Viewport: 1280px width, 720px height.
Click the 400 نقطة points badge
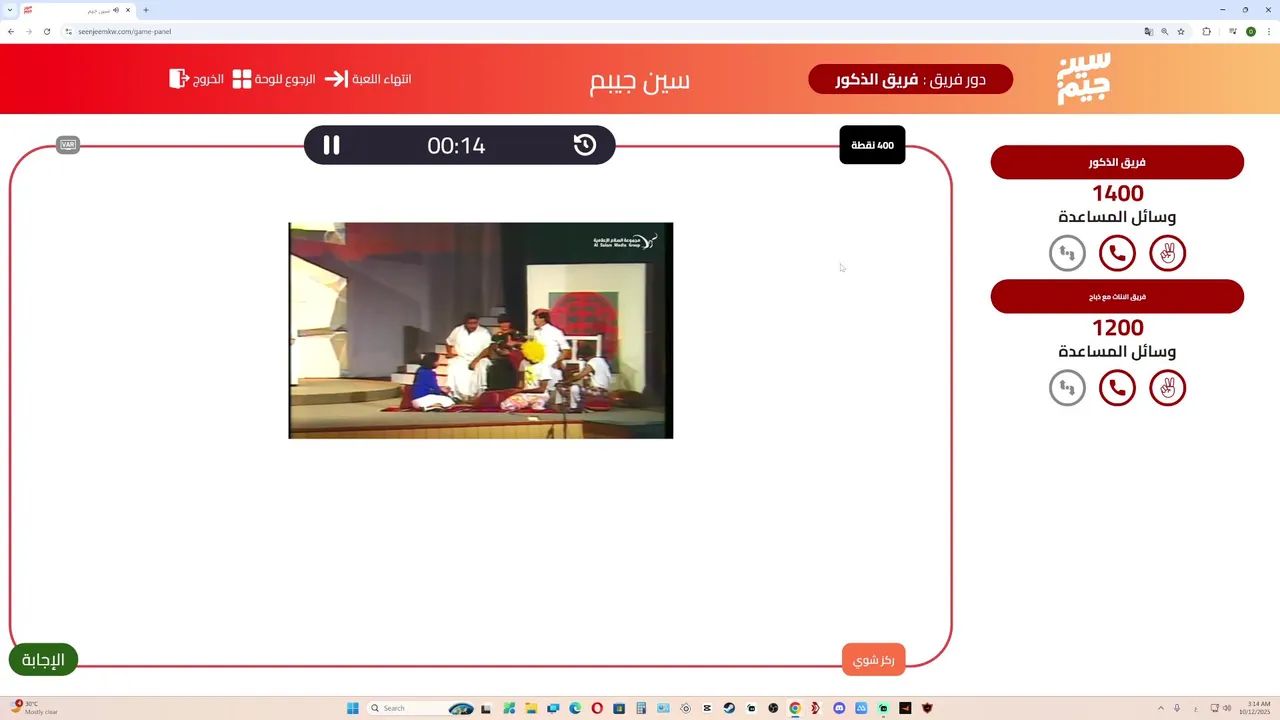(x=872, y=145)
